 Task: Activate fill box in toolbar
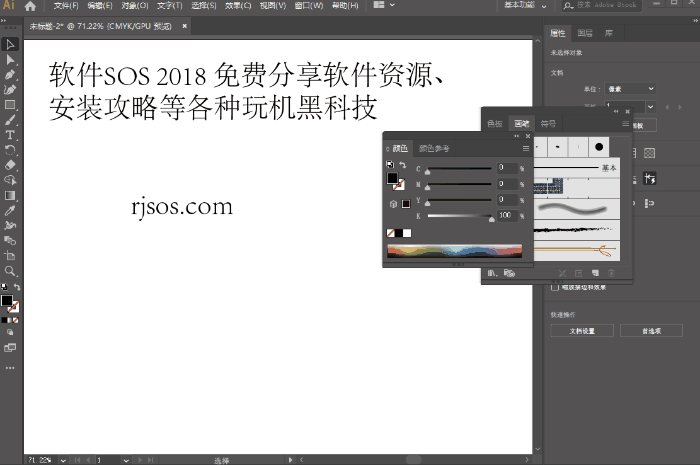click(7, 301)
